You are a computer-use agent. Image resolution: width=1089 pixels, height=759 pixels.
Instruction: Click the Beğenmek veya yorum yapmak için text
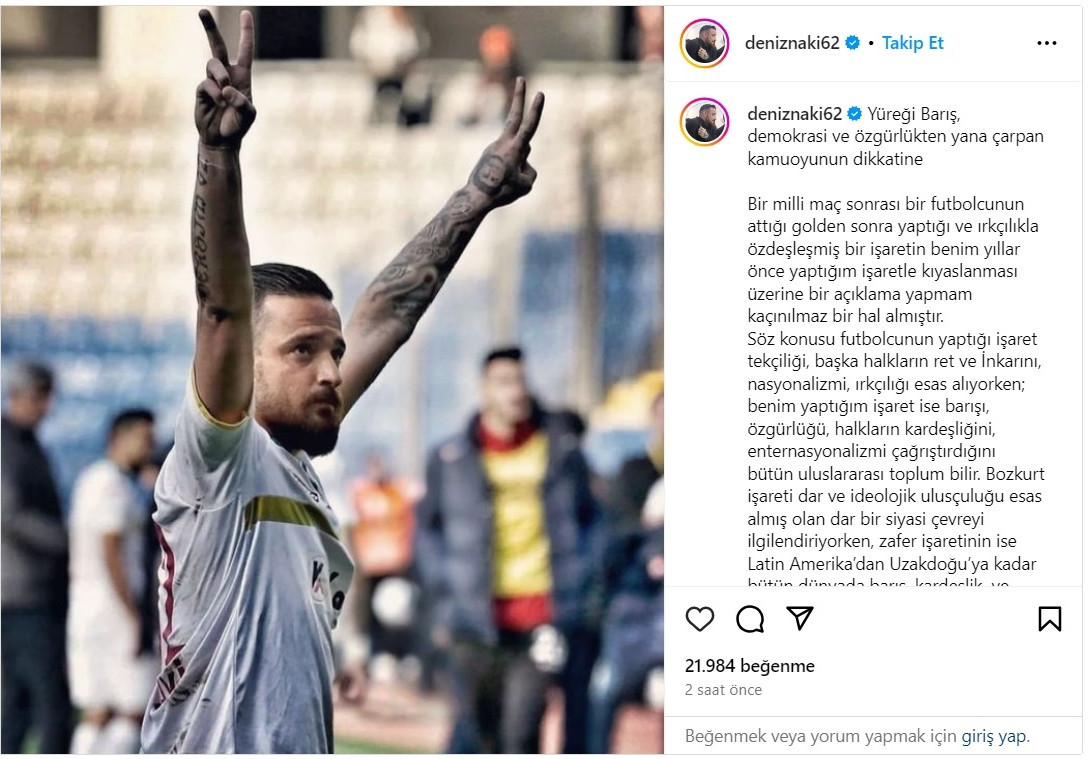click(x=822, y=736)
